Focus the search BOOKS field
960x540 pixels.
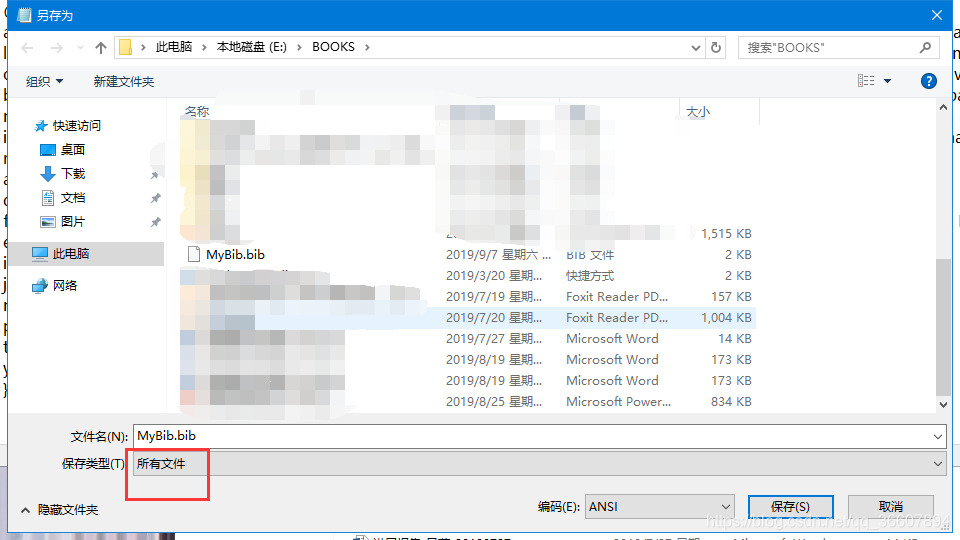(838, 47)
